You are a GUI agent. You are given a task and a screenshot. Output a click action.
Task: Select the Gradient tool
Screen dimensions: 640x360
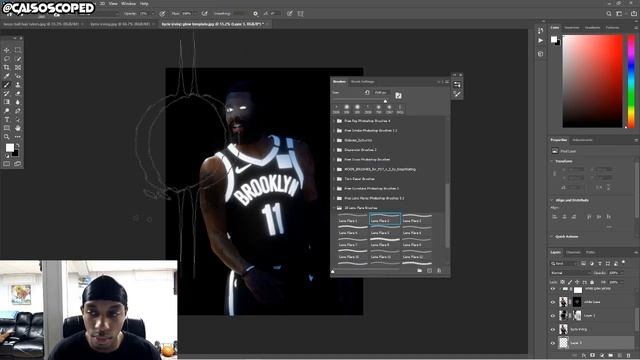pyautogui.click(x=7, y=102)
